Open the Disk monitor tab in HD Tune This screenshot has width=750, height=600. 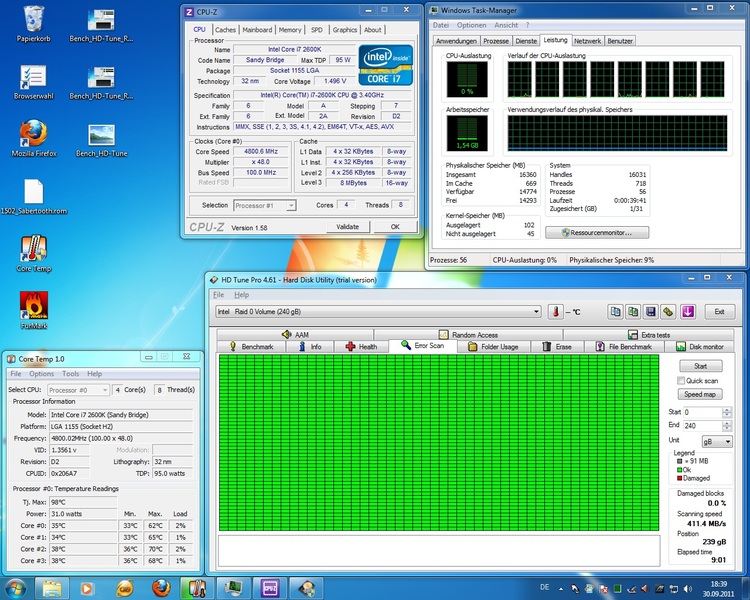pos(700,347)
